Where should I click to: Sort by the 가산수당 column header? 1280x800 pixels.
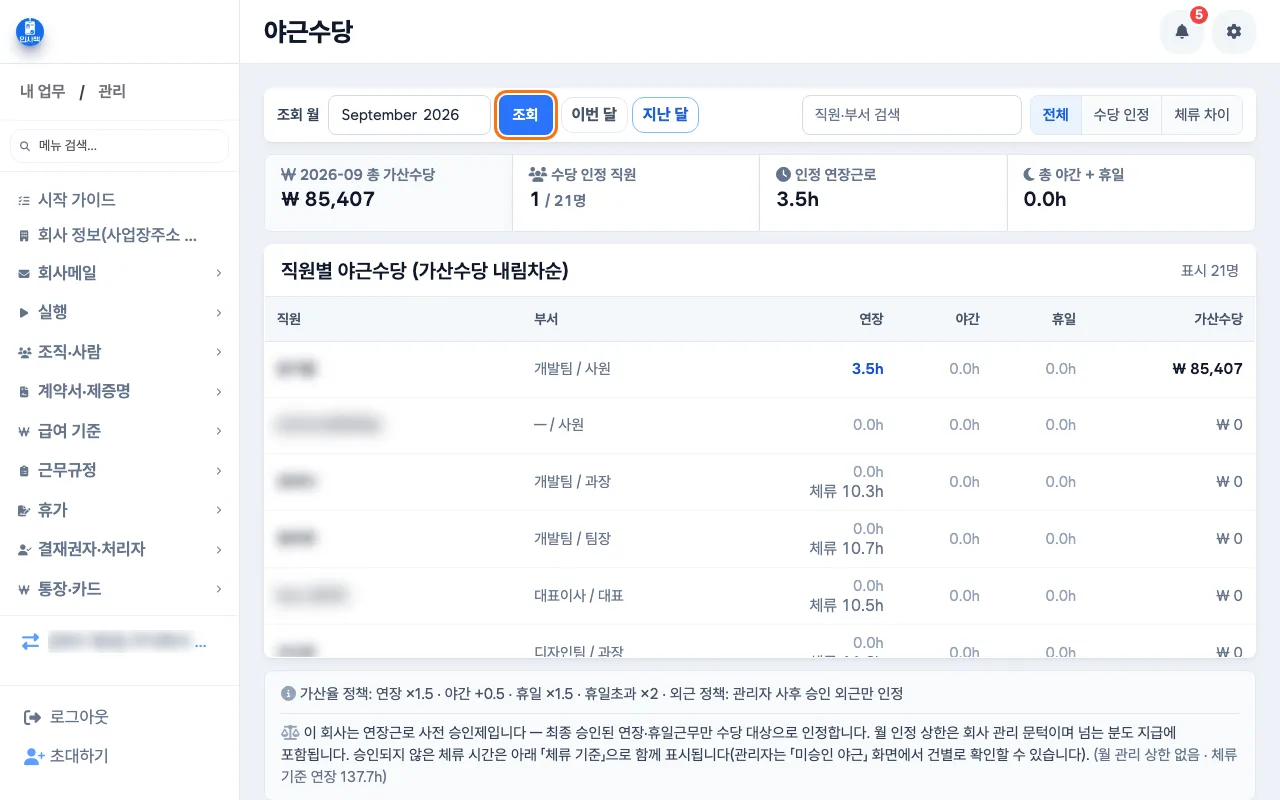click(1218, 319)
